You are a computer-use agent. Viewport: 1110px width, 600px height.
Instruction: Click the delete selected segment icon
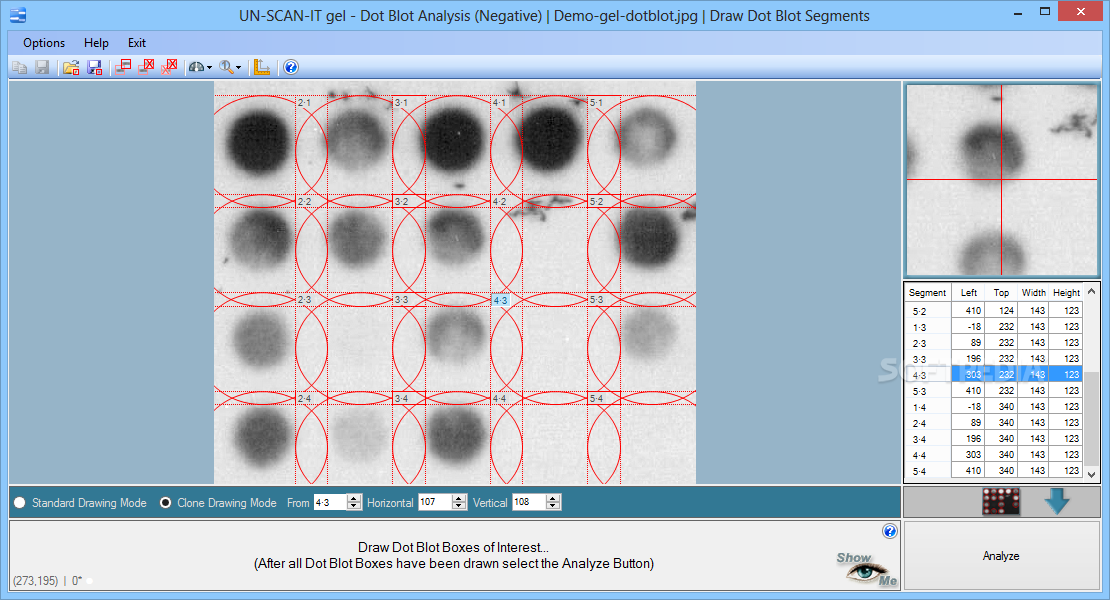point(147,67)
